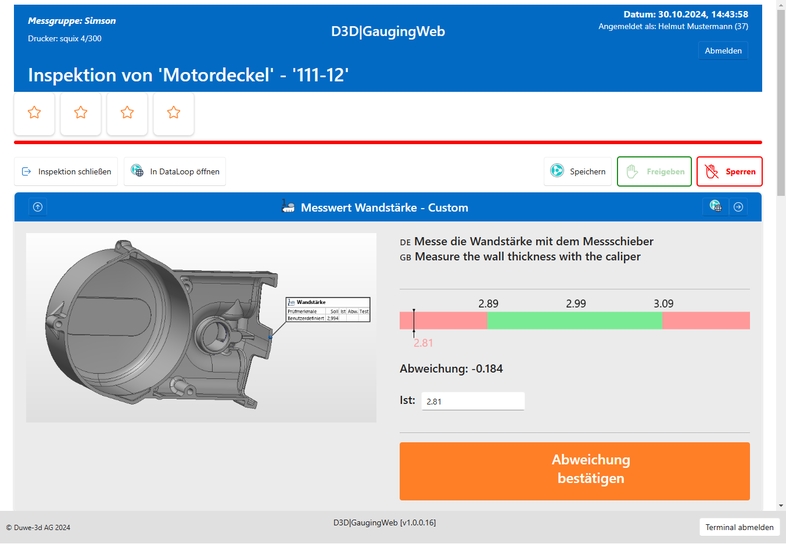Click the first star icon button
786x544 pixels.
(34, 113)
